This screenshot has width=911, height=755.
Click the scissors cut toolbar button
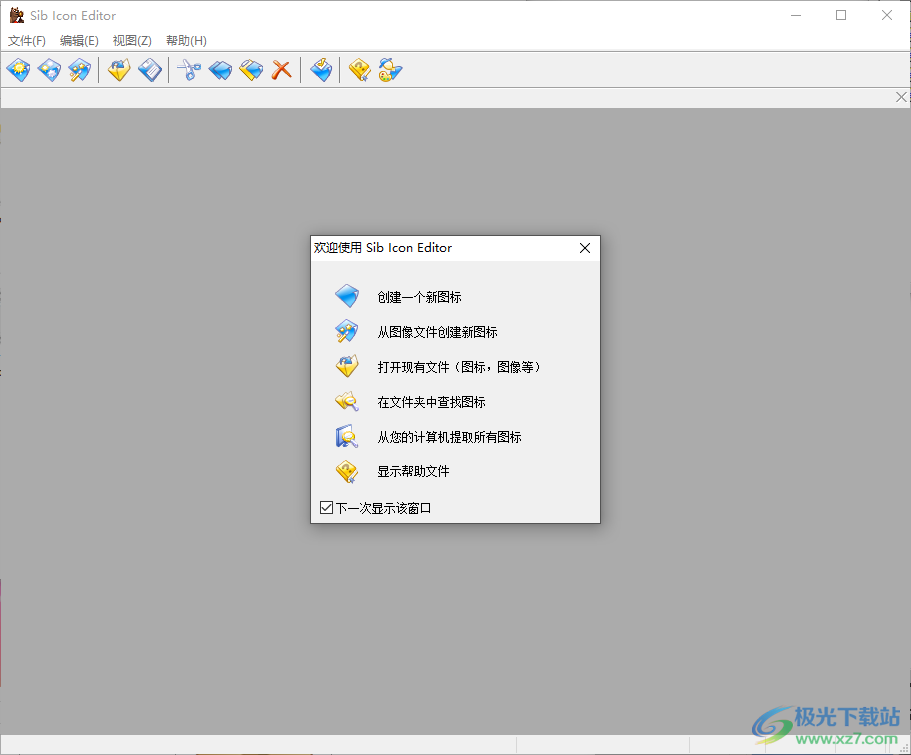189,70
